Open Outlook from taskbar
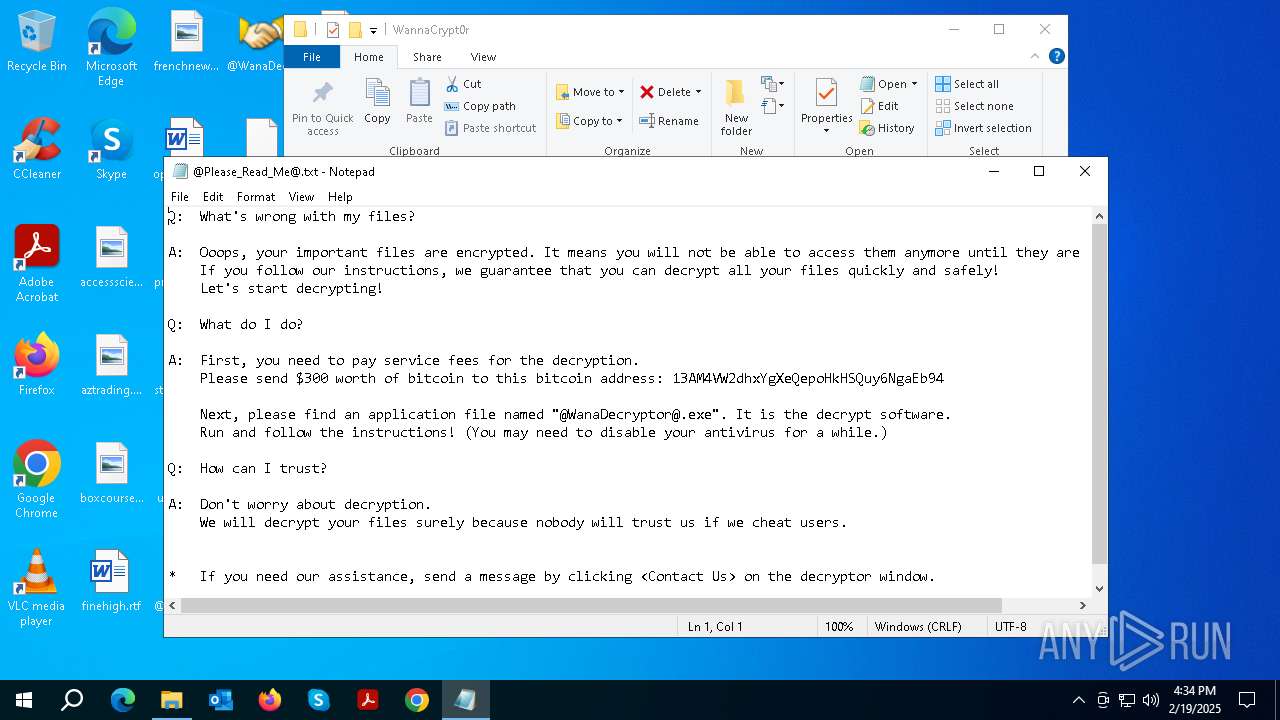1280x720 pixels. [221, 700]
